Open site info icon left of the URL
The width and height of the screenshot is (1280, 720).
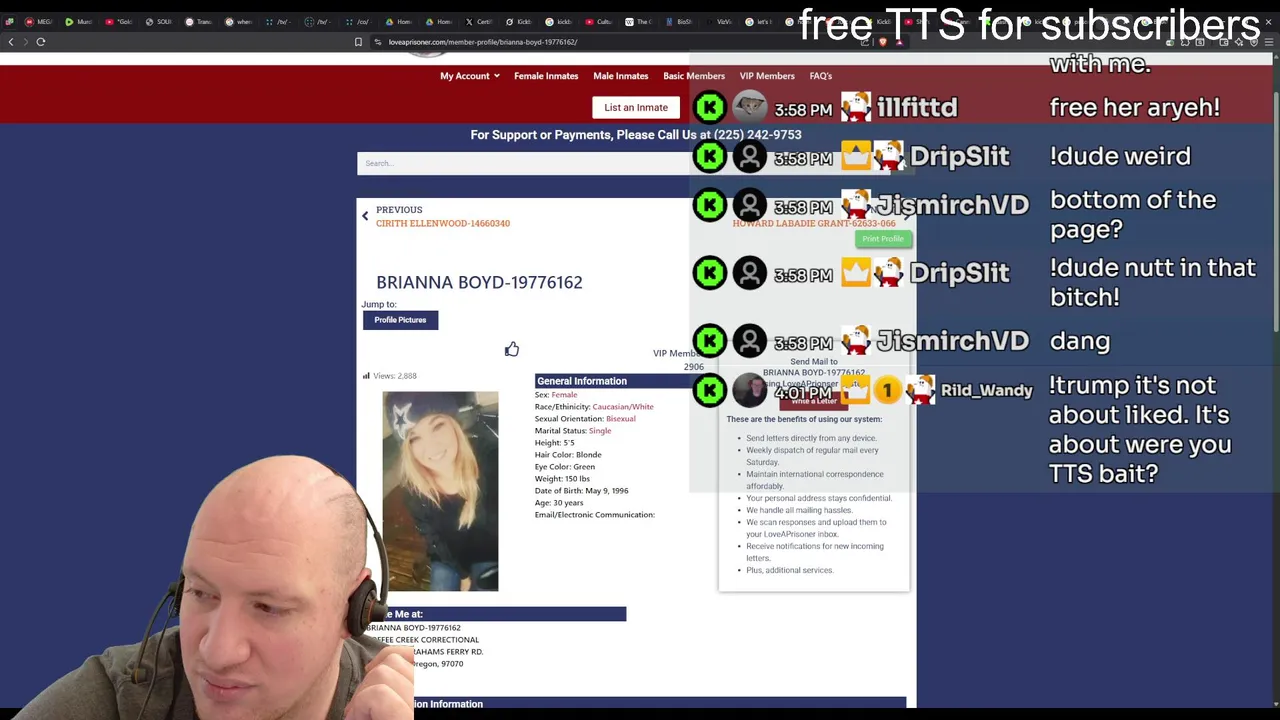point(378,42)
